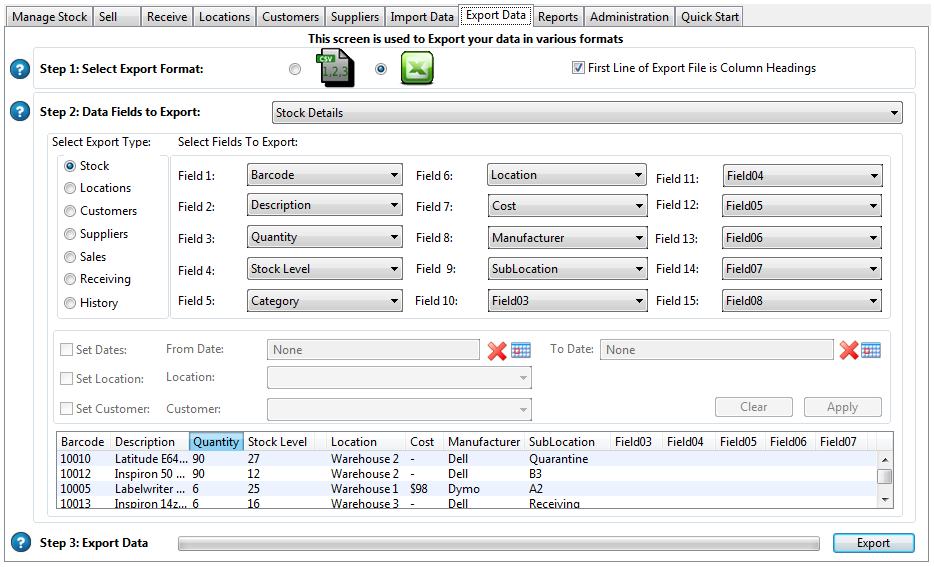
Task: Click the Apply button
Action: click(x=842, y=407)
